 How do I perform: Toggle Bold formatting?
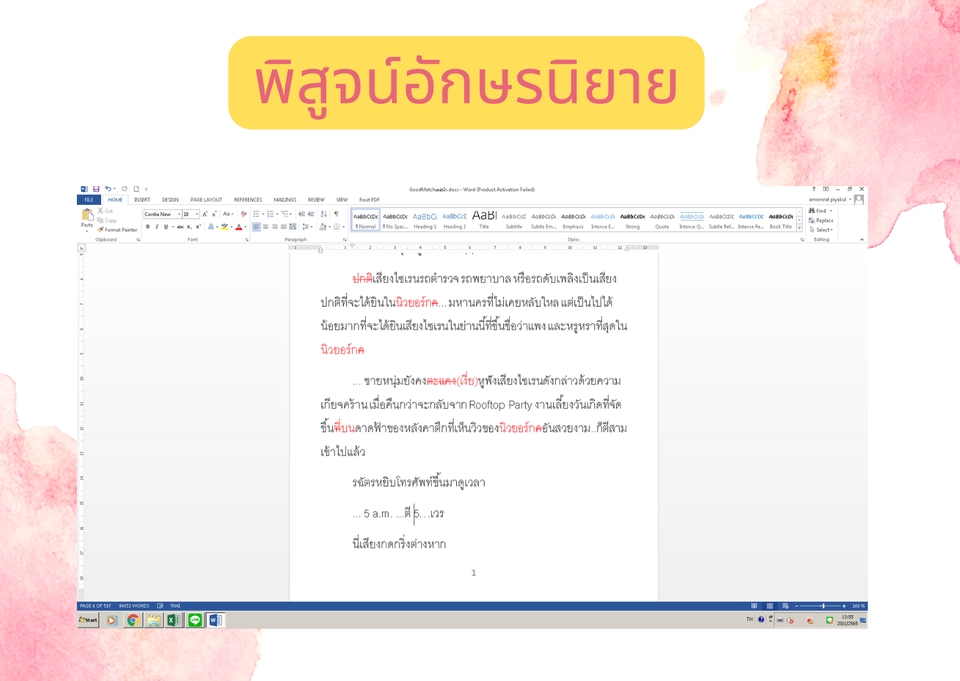pyautogui.click(x=148, y=227)
